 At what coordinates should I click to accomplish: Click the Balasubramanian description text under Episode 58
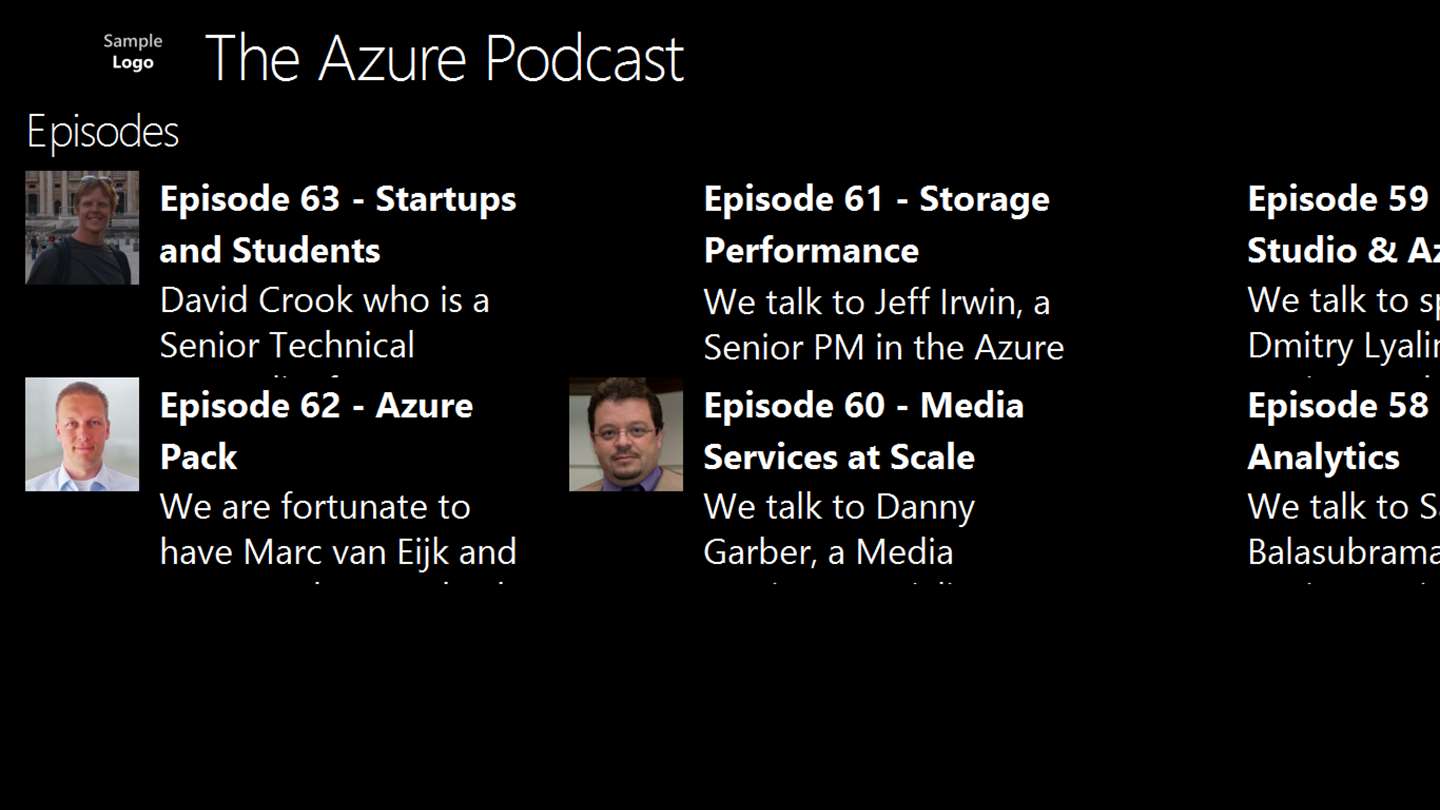(x=1342, y=552)
